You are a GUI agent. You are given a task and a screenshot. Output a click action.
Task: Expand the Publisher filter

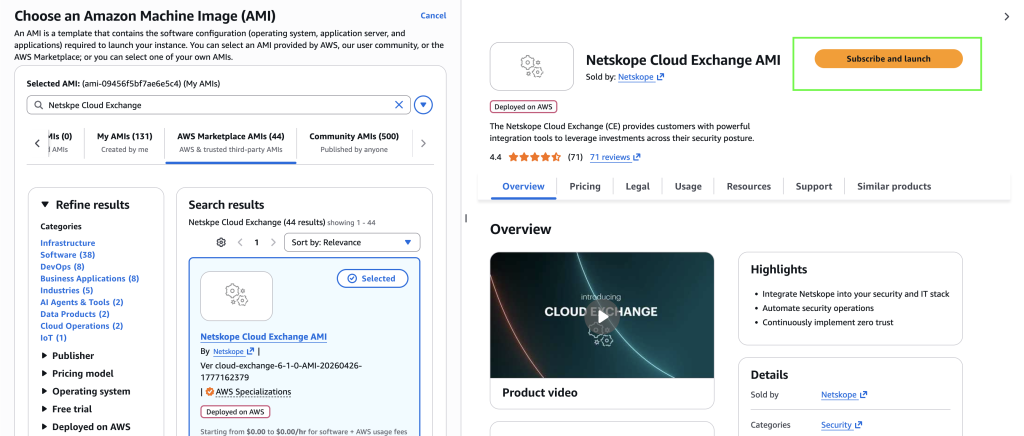[67, 356]
